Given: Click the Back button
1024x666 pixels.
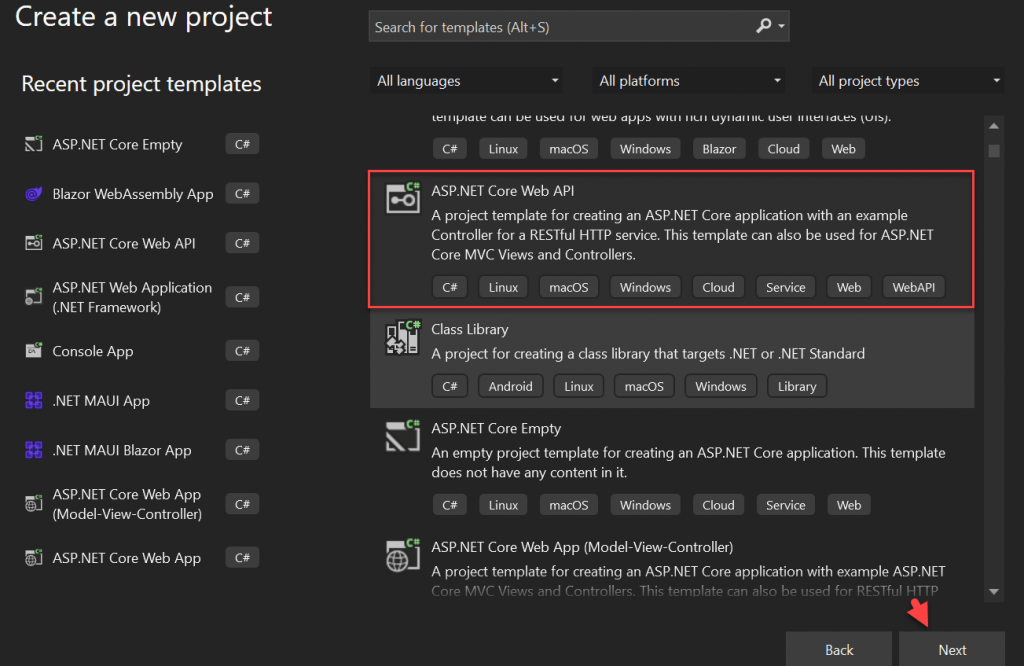Looking at the screenshot, I should click(839, 650).
